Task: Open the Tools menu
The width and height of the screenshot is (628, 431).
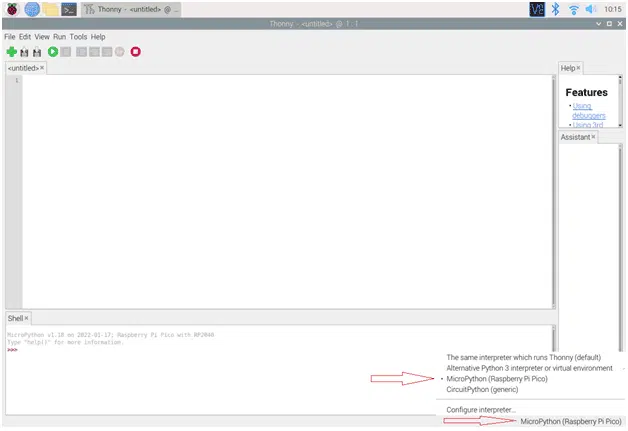Action: pyautogui.click(x=78, y=37)
